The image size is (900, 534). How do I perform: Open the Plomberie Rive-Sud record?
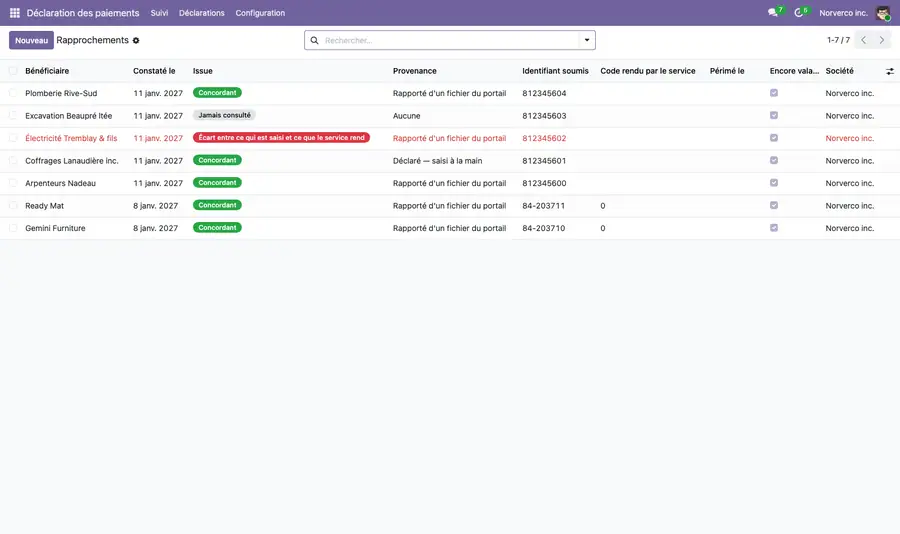tap(61, 93)
